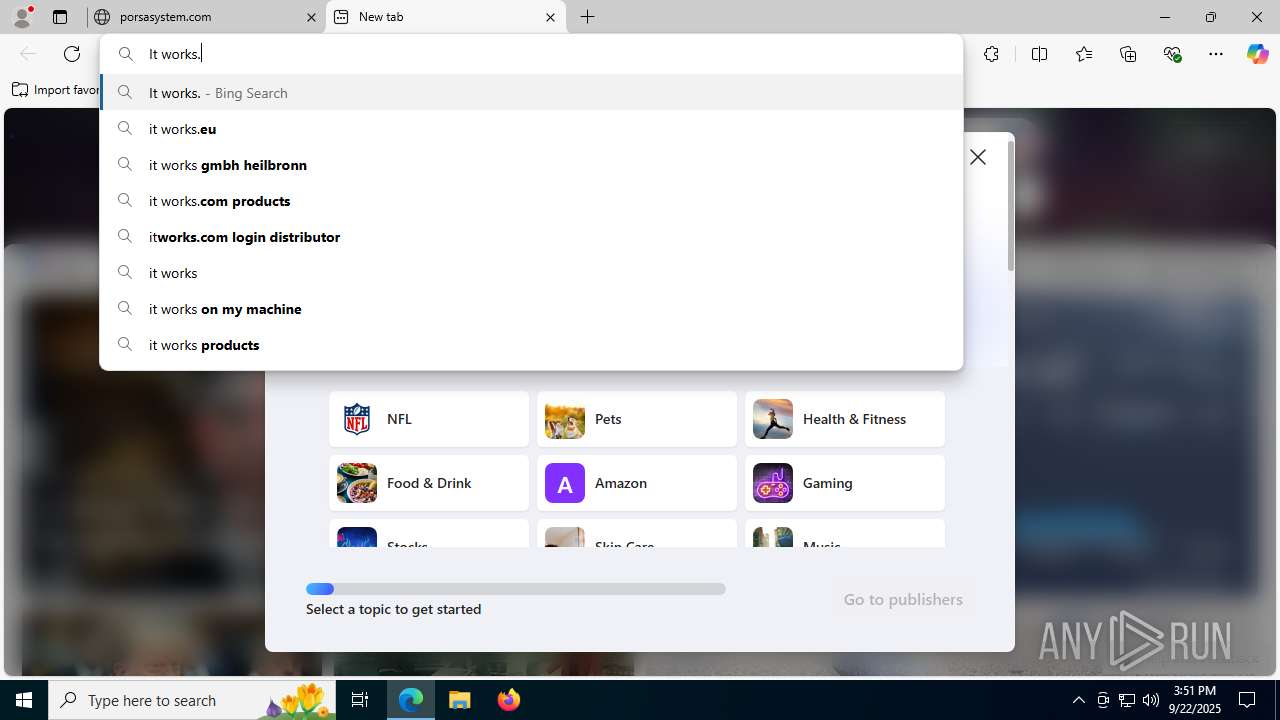Select the Health & Fitness topic
This screenshot has height=720, width=1280.
tap(845, 419)
